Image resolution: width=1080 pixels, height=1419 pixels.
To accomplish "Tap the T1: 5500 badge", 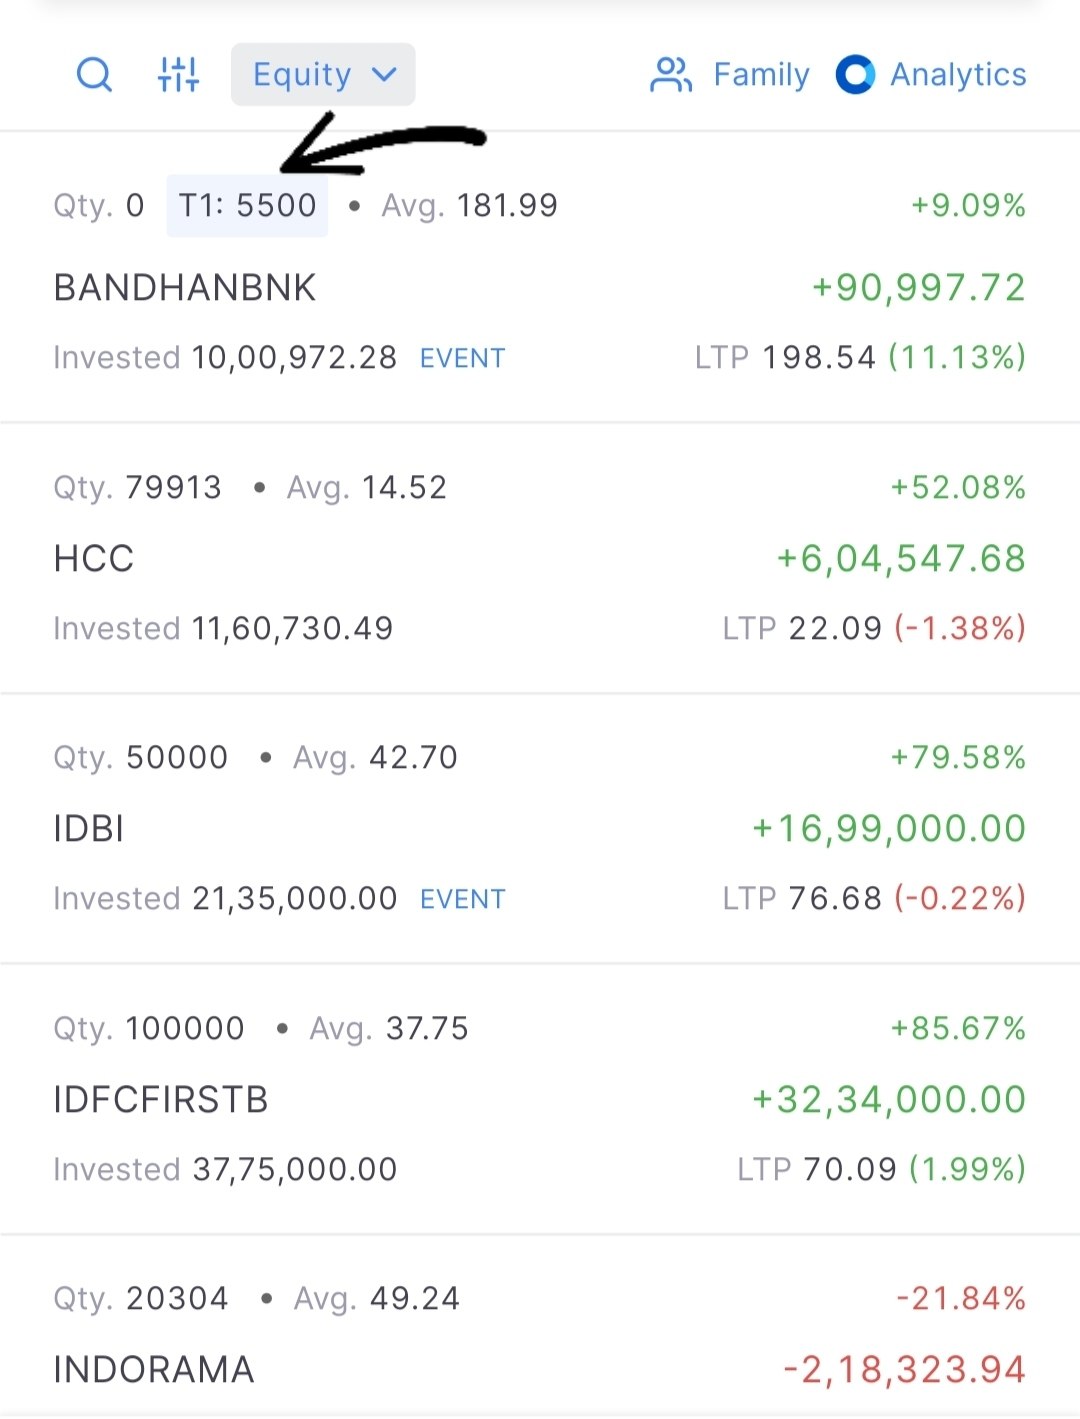I will (247, 206).
